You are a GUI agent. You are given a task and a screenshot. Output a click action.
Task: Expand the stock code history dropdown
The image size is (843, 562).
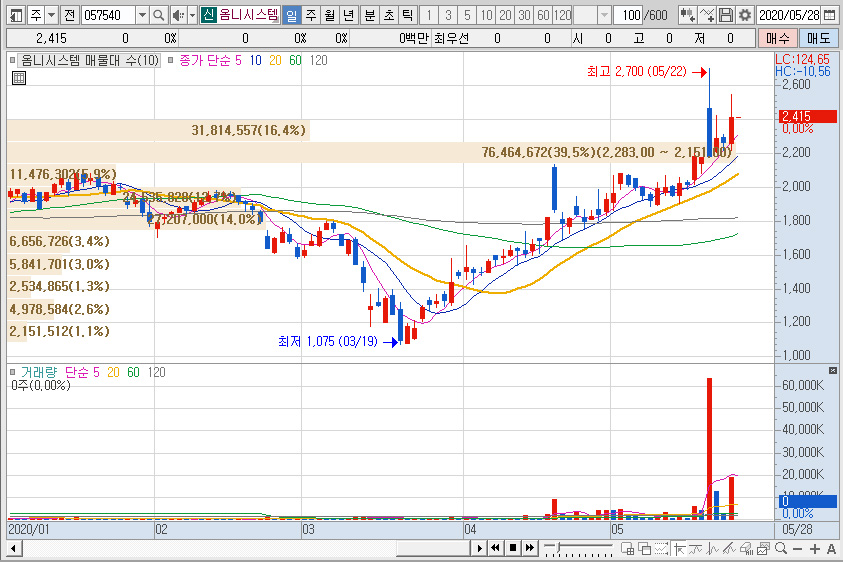(x=142, y=15)
